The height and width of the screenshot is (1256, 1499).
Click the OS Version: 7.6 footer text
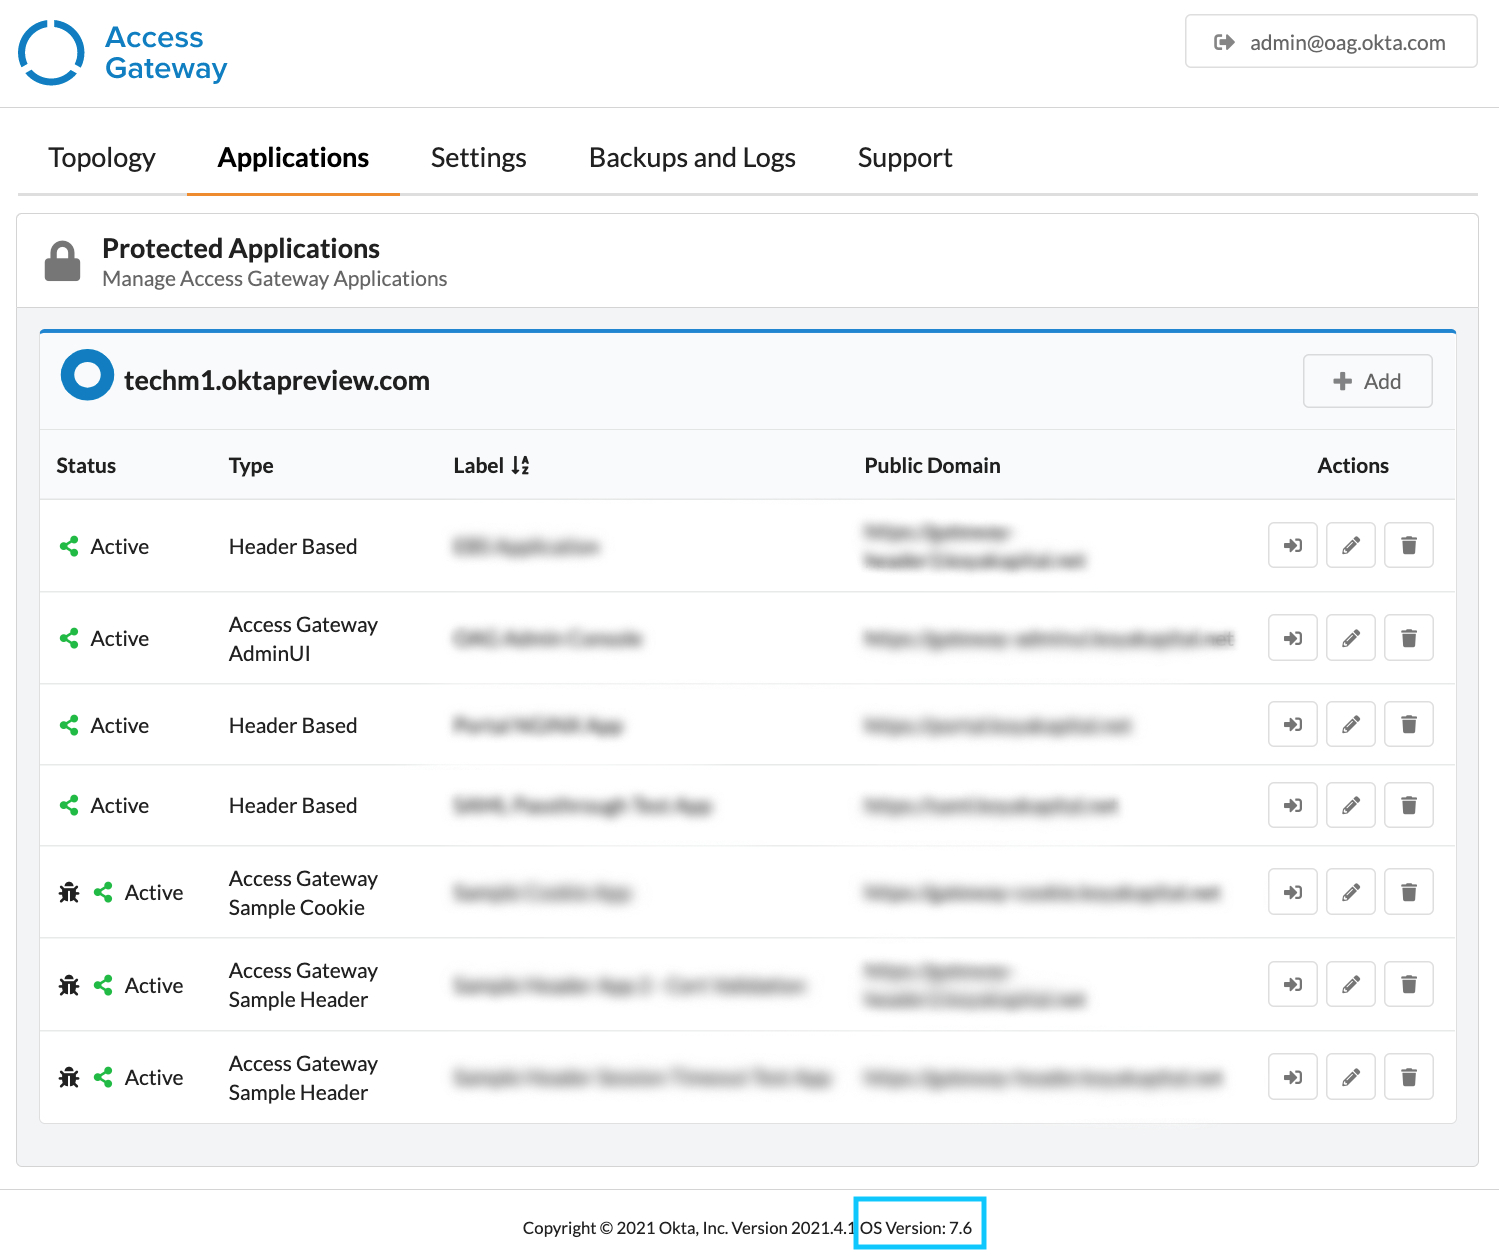click(x=916, y=1228)
